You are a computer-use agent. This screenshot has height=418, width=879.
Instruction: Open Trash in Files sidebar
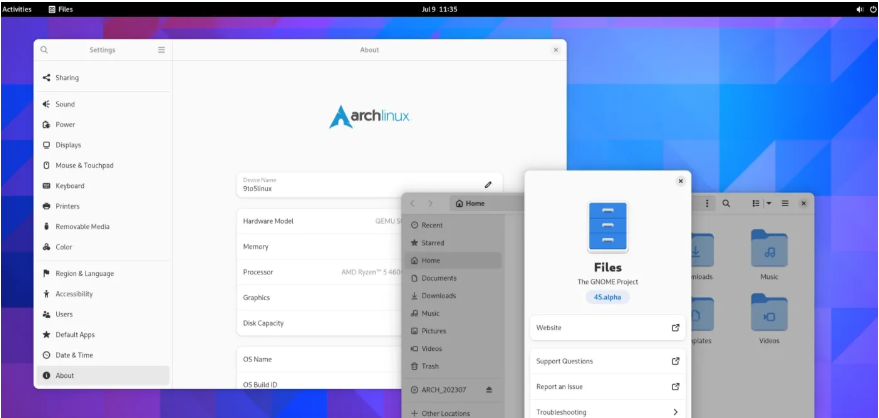453,366
